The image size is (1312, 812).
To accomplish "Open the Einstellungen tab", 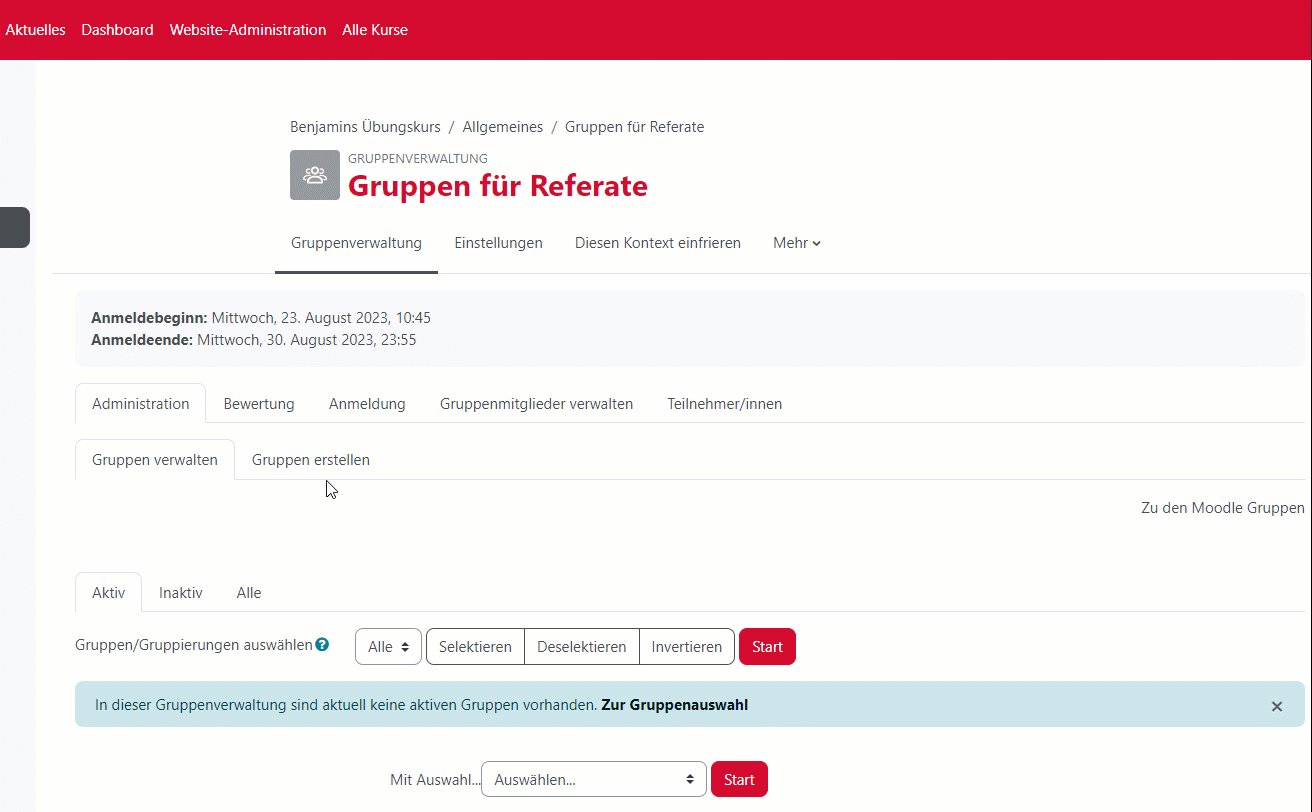I will [x=498, y=243].
